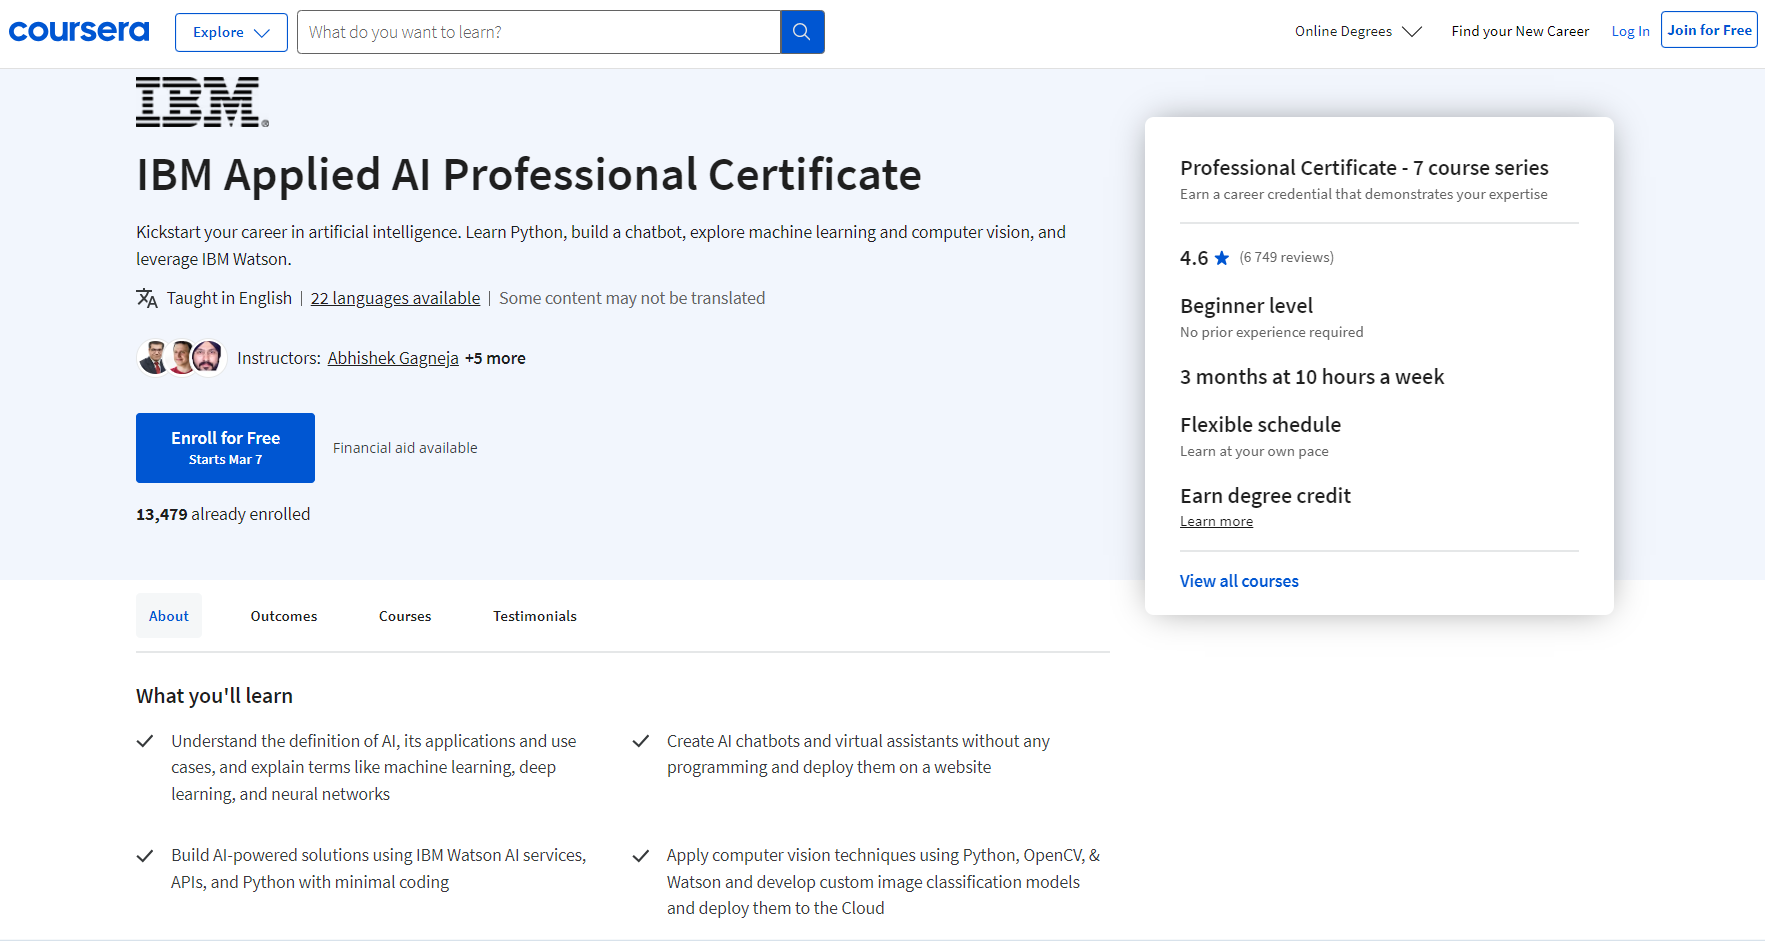Click the (6 749 reviews) text

(x=1286, y=258)
